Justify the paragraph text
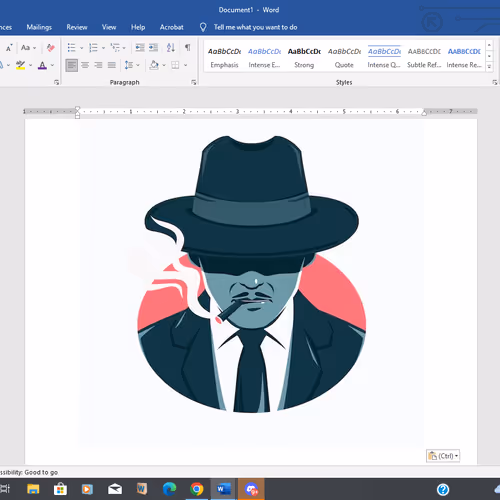 pos(112,65)
